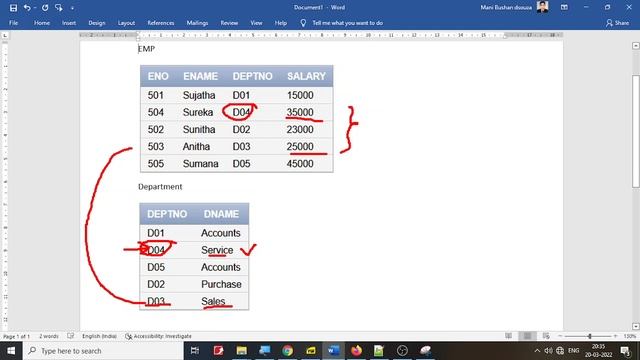This screenshot has height=360, width=640.
Task: Open Google Chrome from the taskbar
Action: 288,351
